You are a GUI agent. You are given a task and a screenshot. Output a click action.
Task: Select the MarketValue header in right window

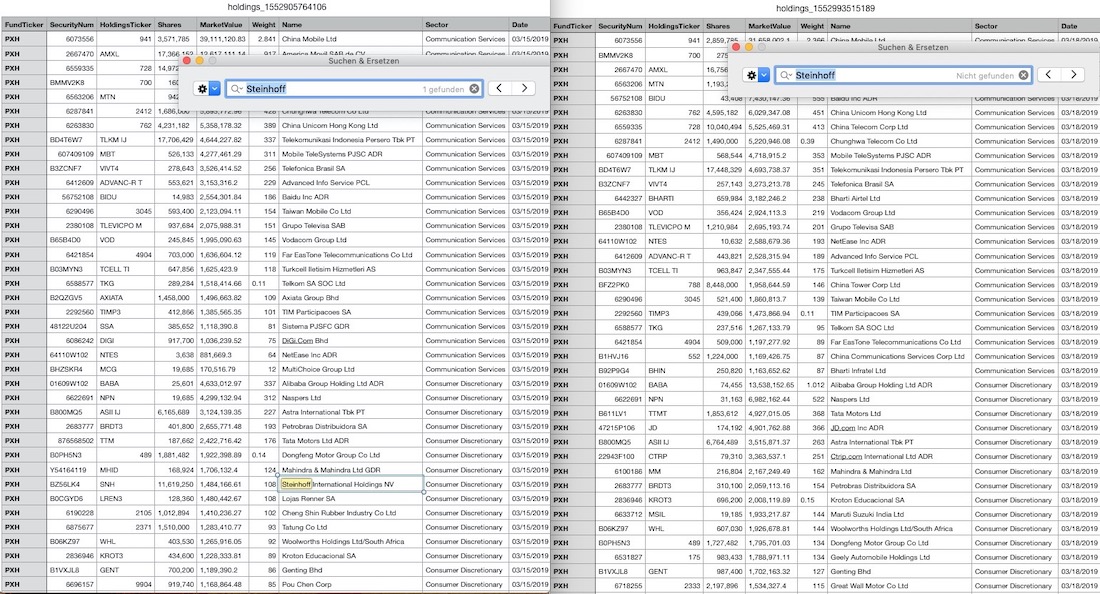pyautogui.click(x=770, y=26)
